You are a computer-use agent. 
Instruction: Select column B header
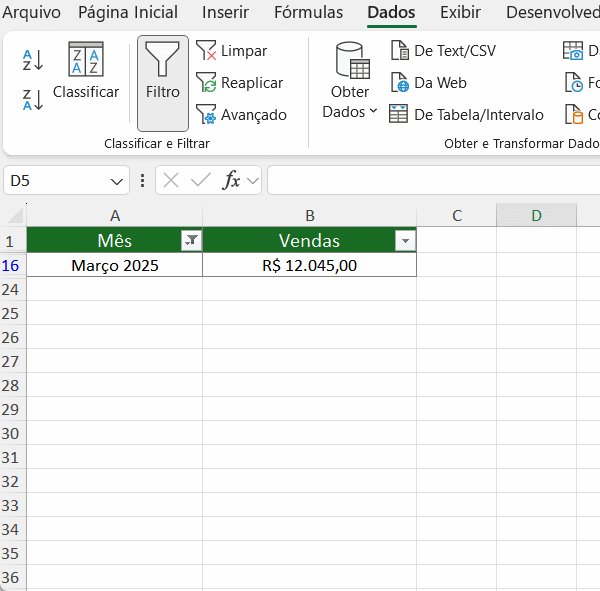tap(310, 216)
